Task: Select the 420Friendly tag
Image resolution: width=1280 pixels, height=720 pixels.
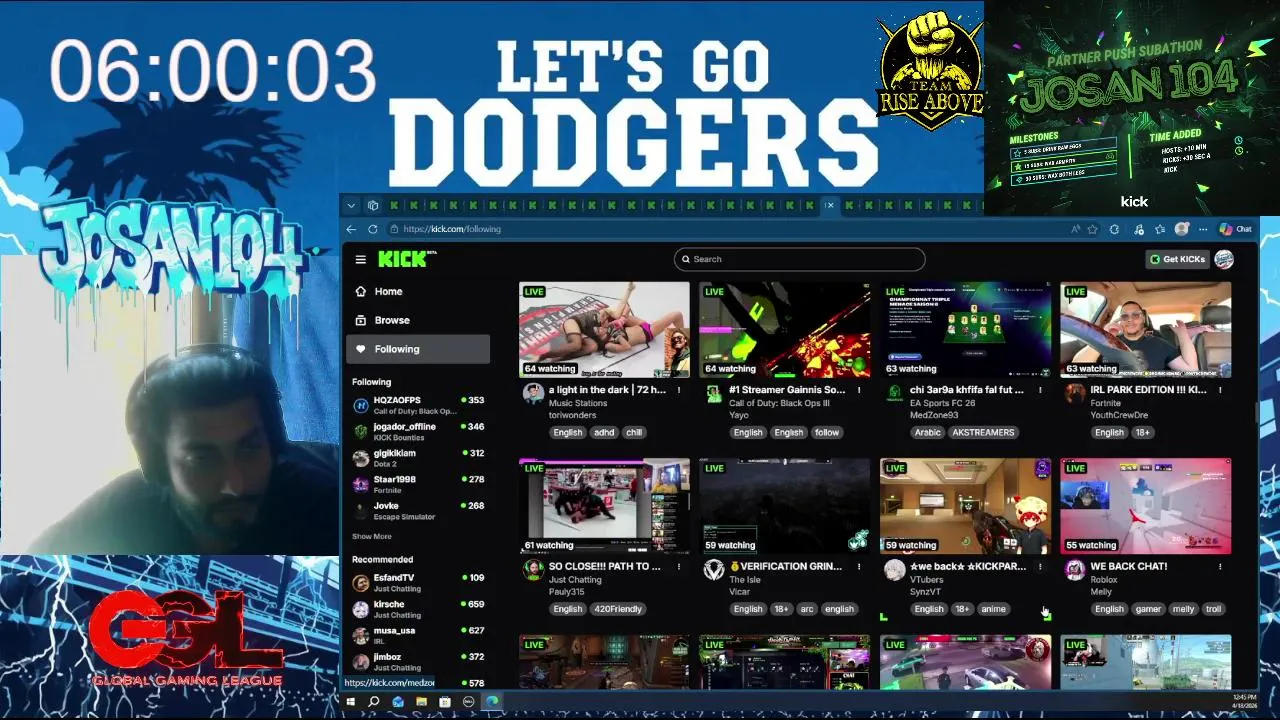Action: (619, 609)
